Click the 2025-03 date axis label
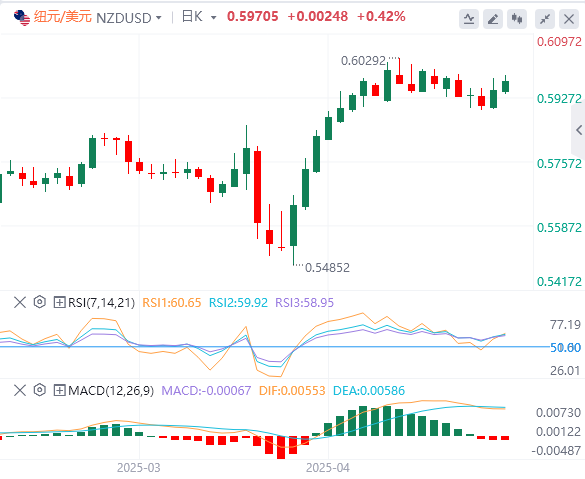Image resolution: width=585 pixels, height=479 pixels. (139, 468)
